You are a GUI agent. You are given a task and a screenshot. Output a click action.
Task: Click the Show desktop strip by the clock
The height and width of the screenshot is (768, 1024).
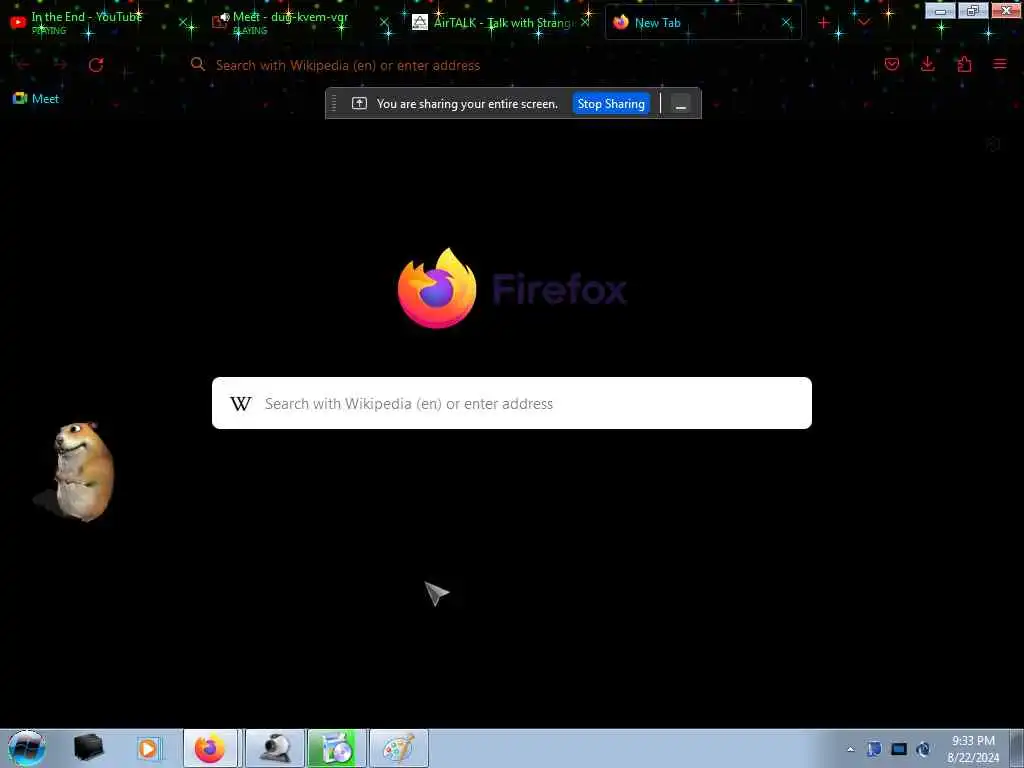pyautogui.click(x=1017, y=749)
